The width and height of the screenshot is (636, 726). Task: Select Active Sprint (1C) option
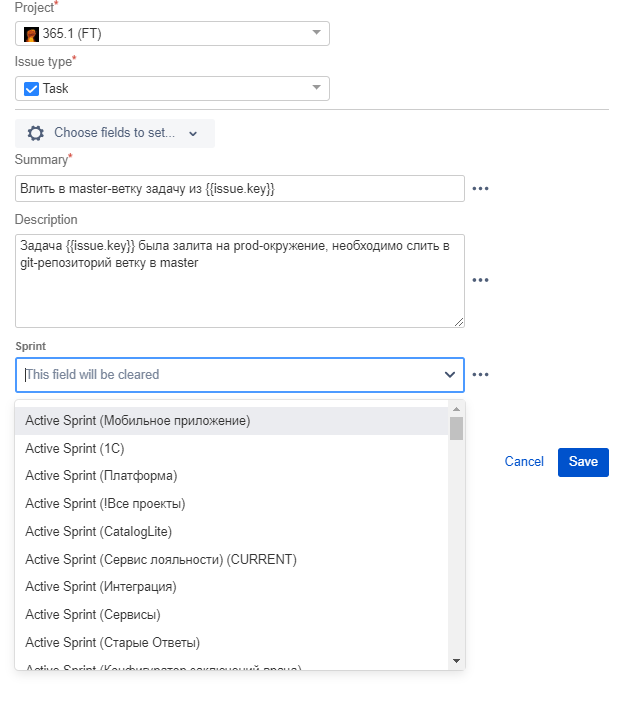pos(75,448)
